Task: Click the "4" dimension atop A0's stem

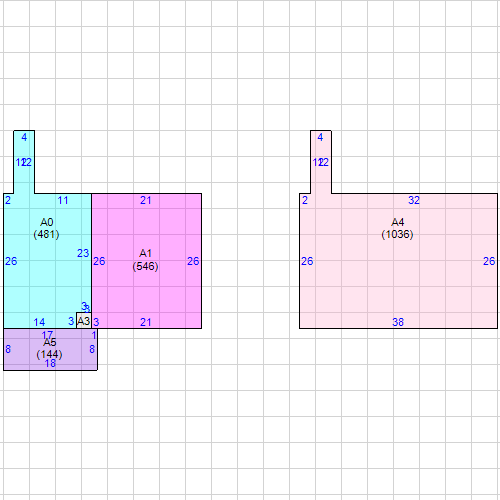Action: (24, 137)
